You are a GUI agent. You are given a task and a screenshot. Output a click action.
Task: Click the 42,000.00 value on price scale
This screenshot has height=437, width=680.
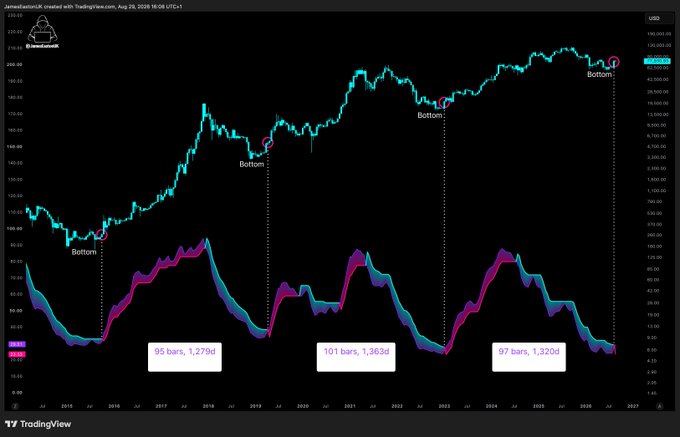click(x=660, y=80)
